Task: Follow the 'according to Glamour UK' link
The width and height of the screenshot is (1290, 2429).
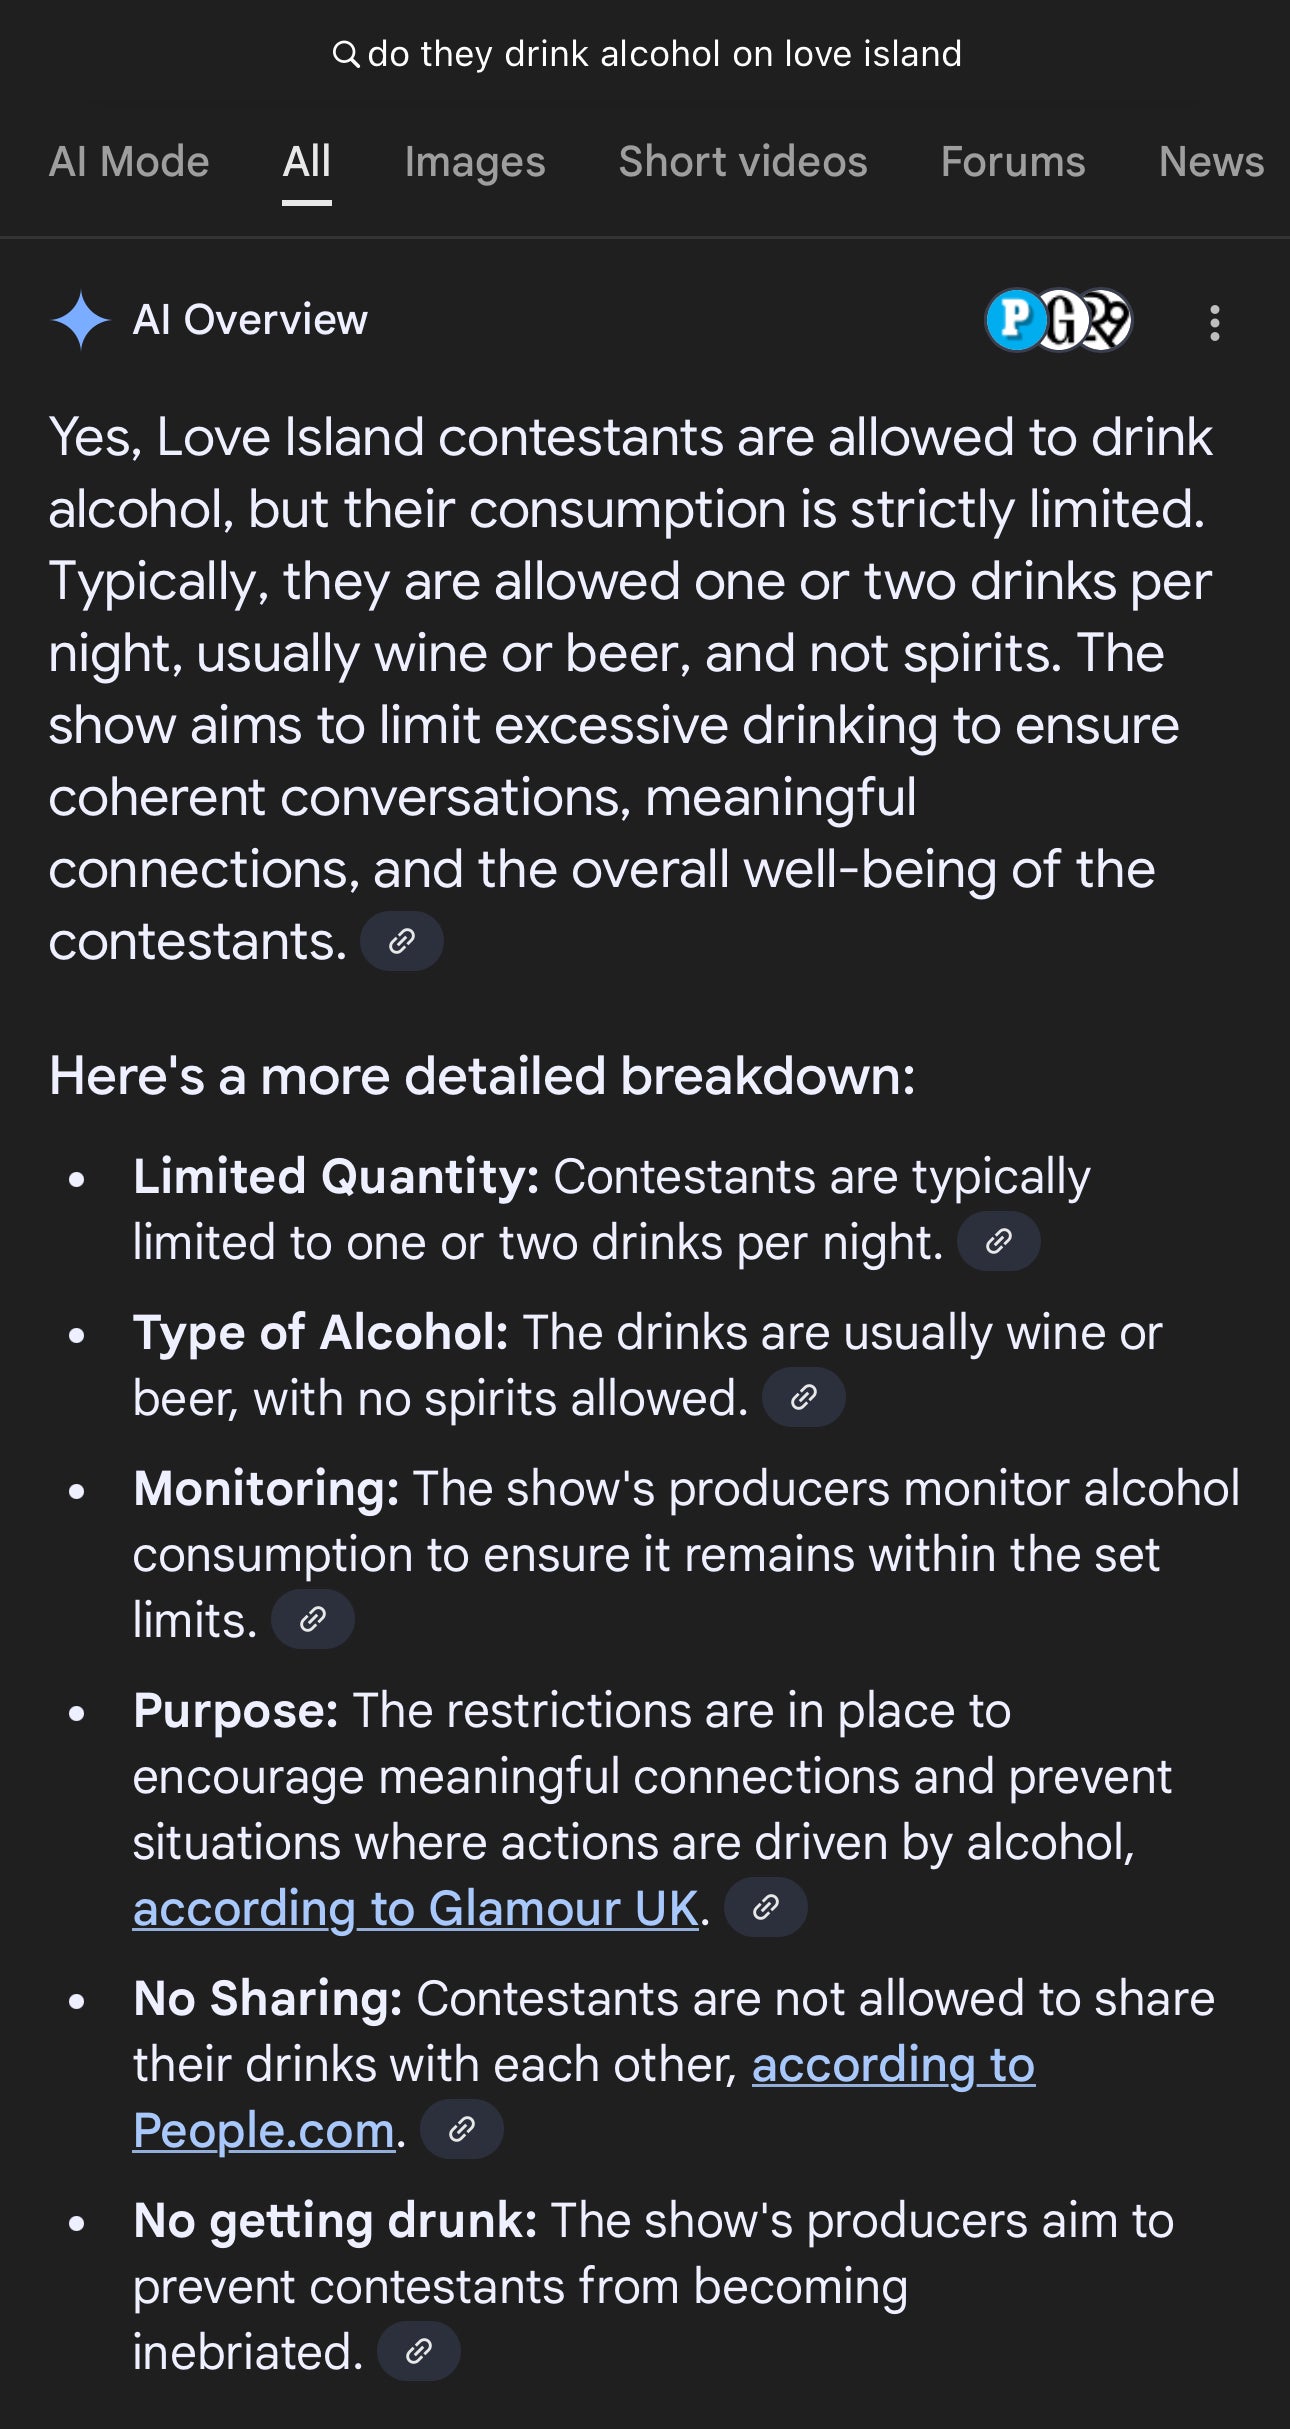Action: point(415,1908)
